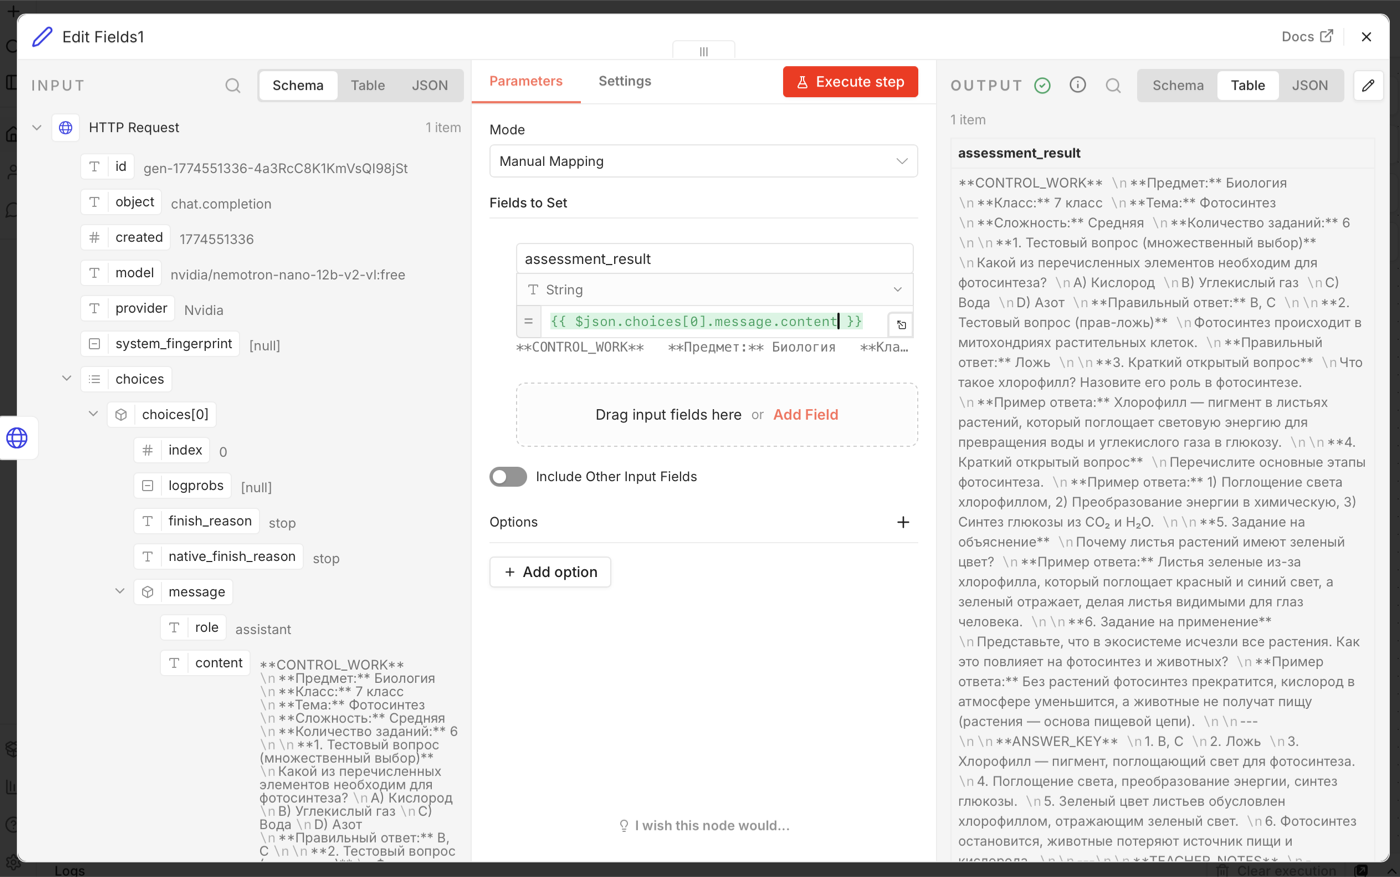Click the pencil edit output icon
The height and width of the screenshot is (877, 1400).
[x=1368, y=86]
